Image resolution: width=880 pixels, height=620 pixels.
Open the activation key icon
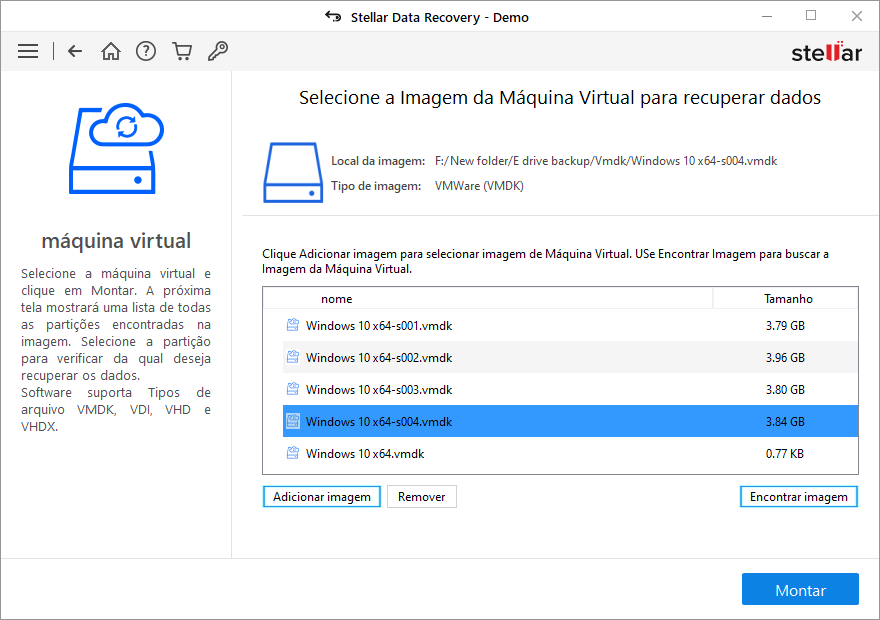(x=218, y=52)
